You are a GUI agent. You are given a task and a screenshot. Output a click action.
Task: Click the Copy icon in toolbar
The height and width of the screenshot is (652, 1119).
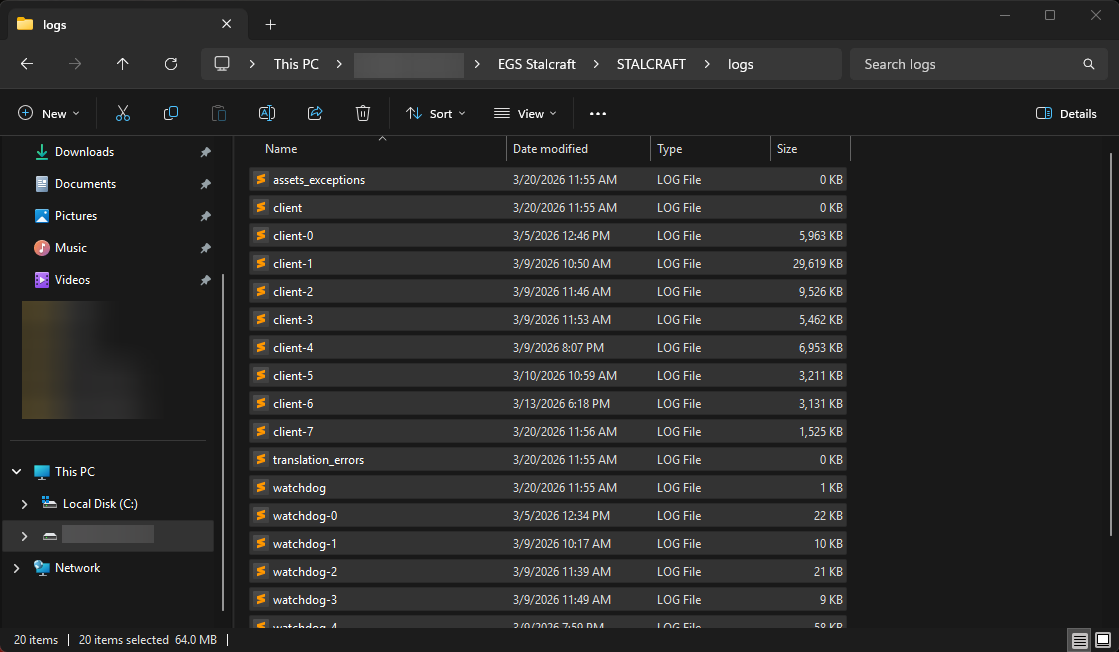pyautogui.click(x=171, y=114)
